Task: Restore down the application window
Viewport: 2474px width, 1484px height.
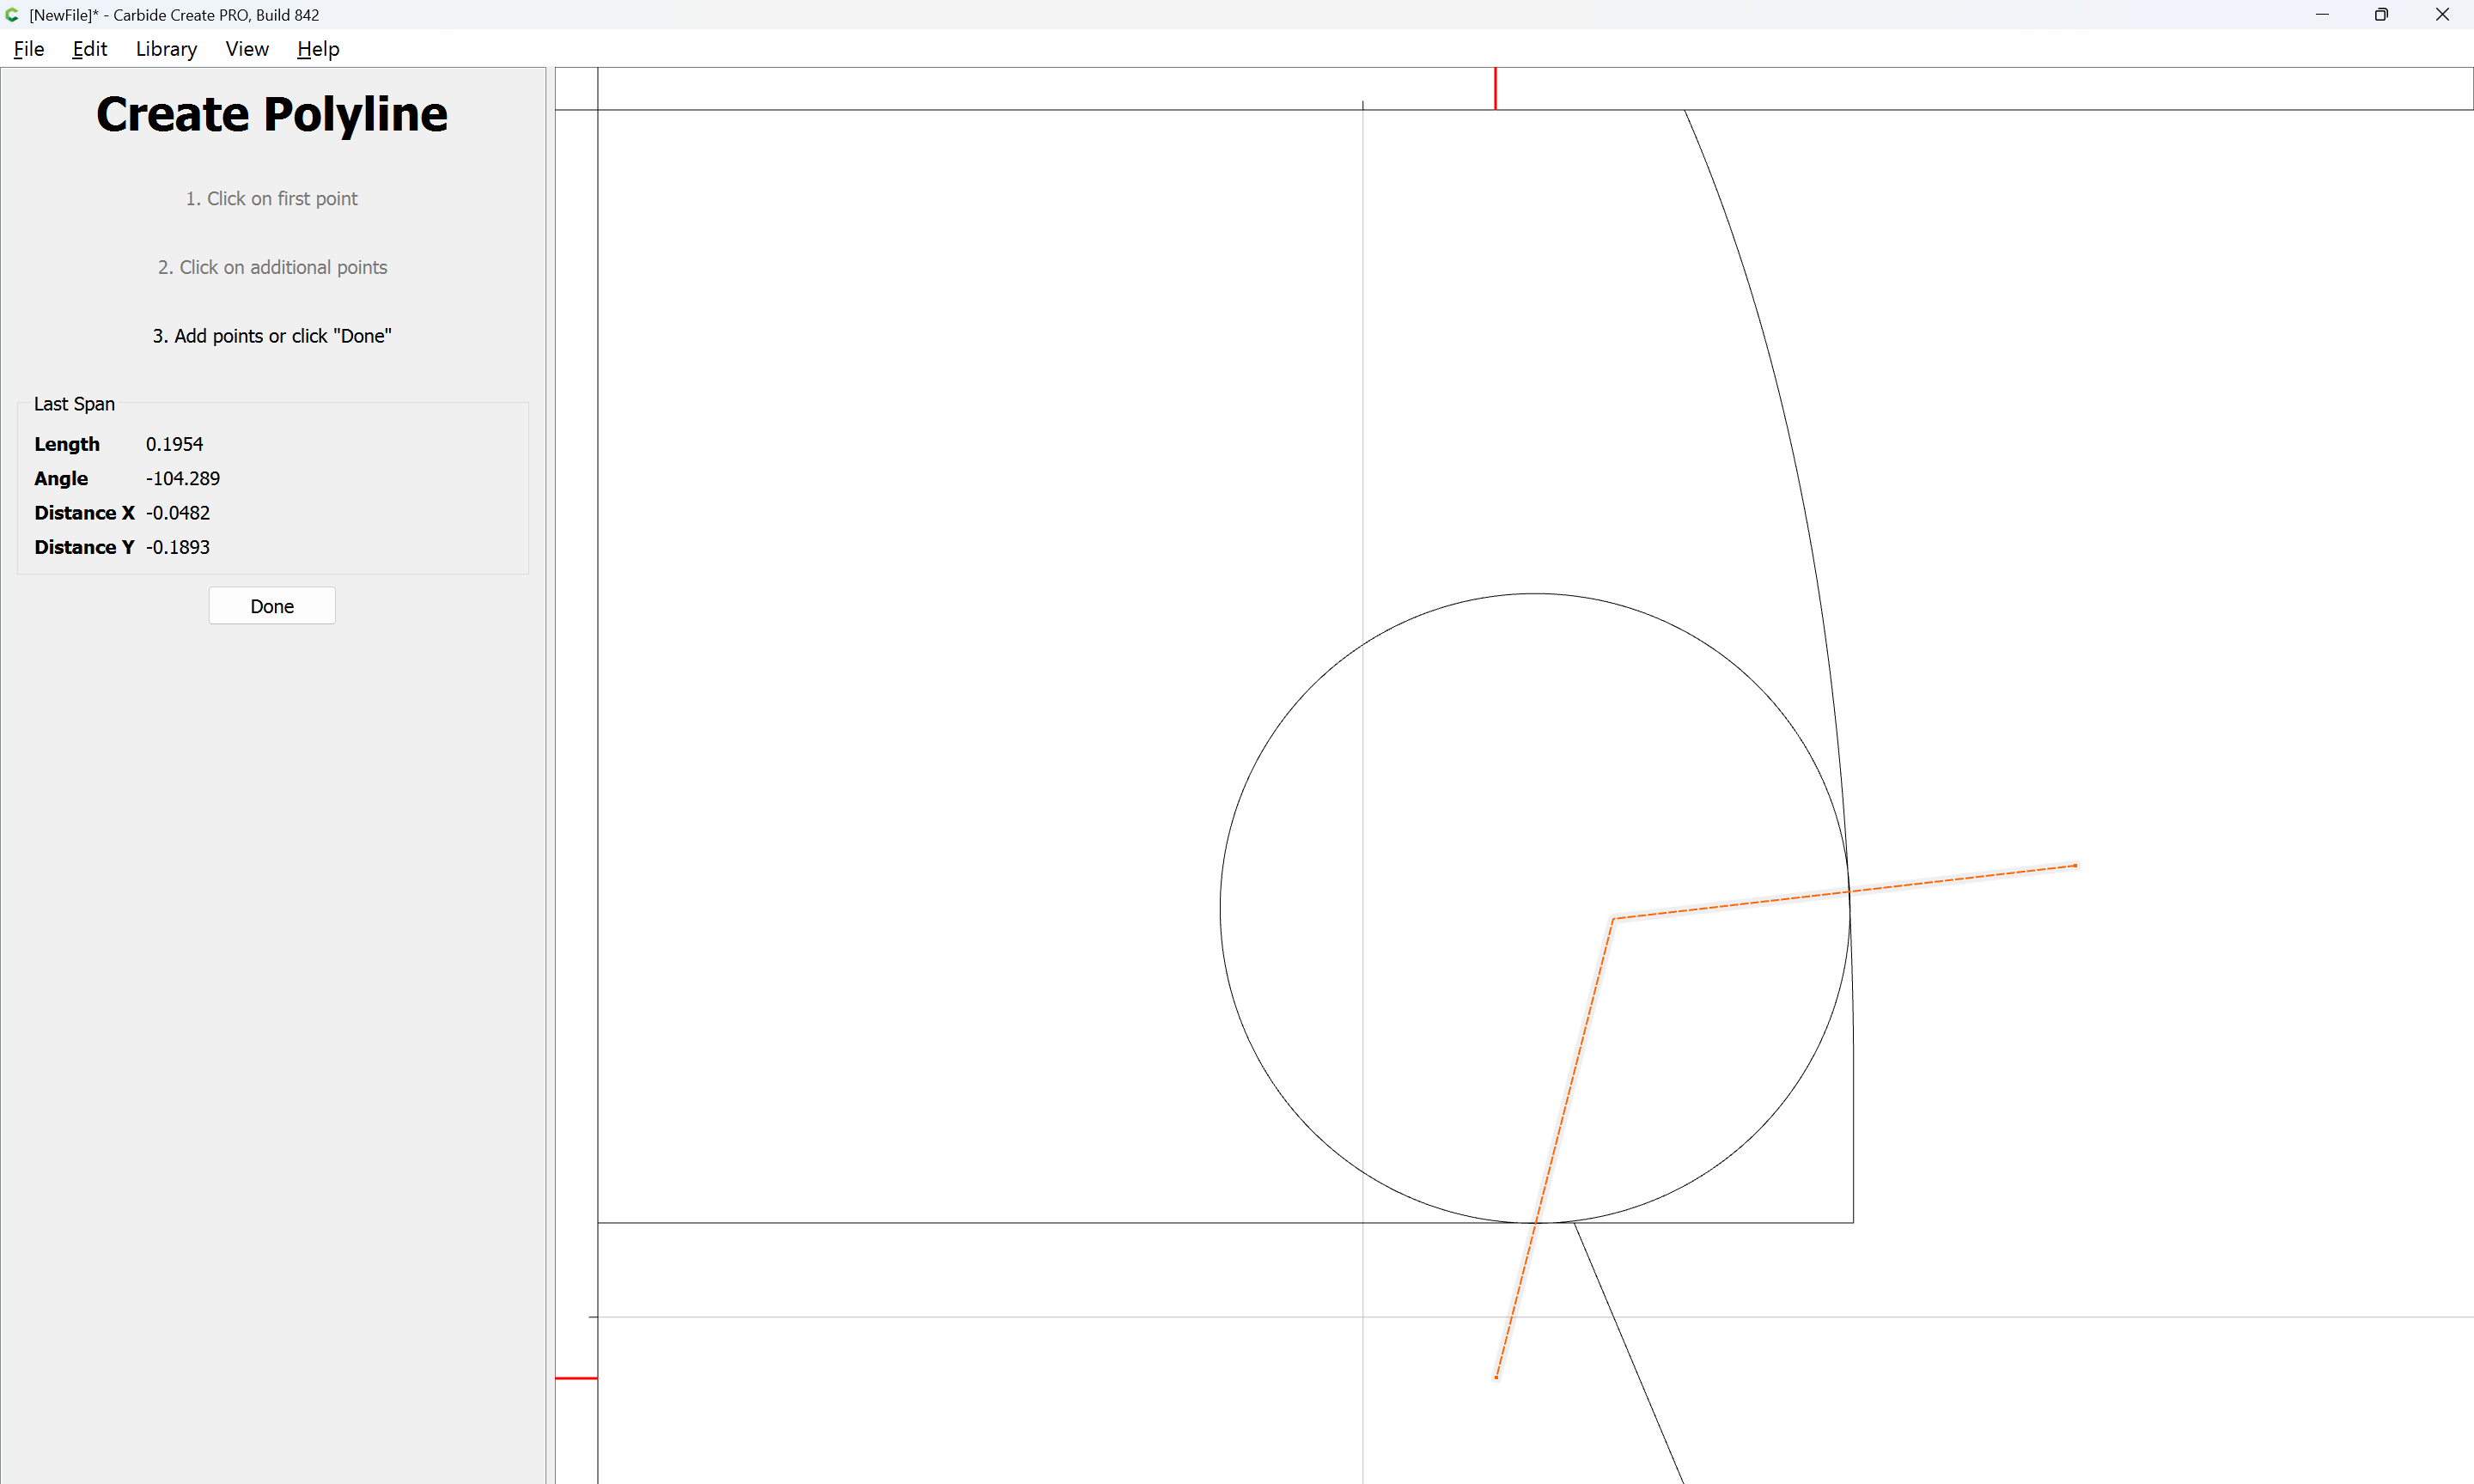Action: pos(2381,15)
